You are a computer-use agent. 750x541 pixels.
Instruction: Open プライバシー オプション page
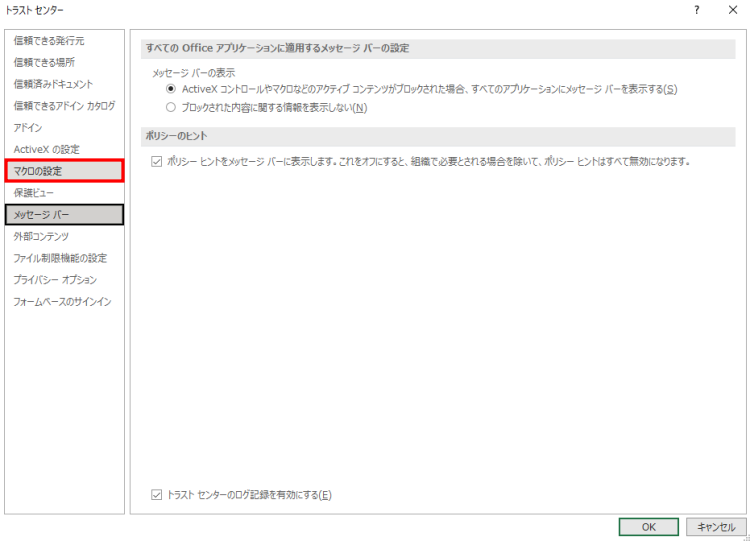[x=55, y=280]
